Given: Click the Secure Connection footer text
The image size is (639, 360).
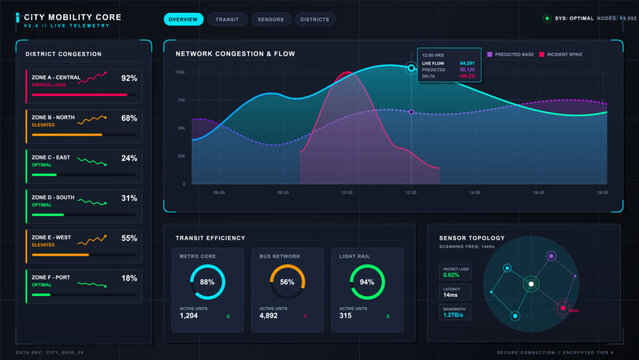Looking at the screenshot, I should (x=555, y=352).
